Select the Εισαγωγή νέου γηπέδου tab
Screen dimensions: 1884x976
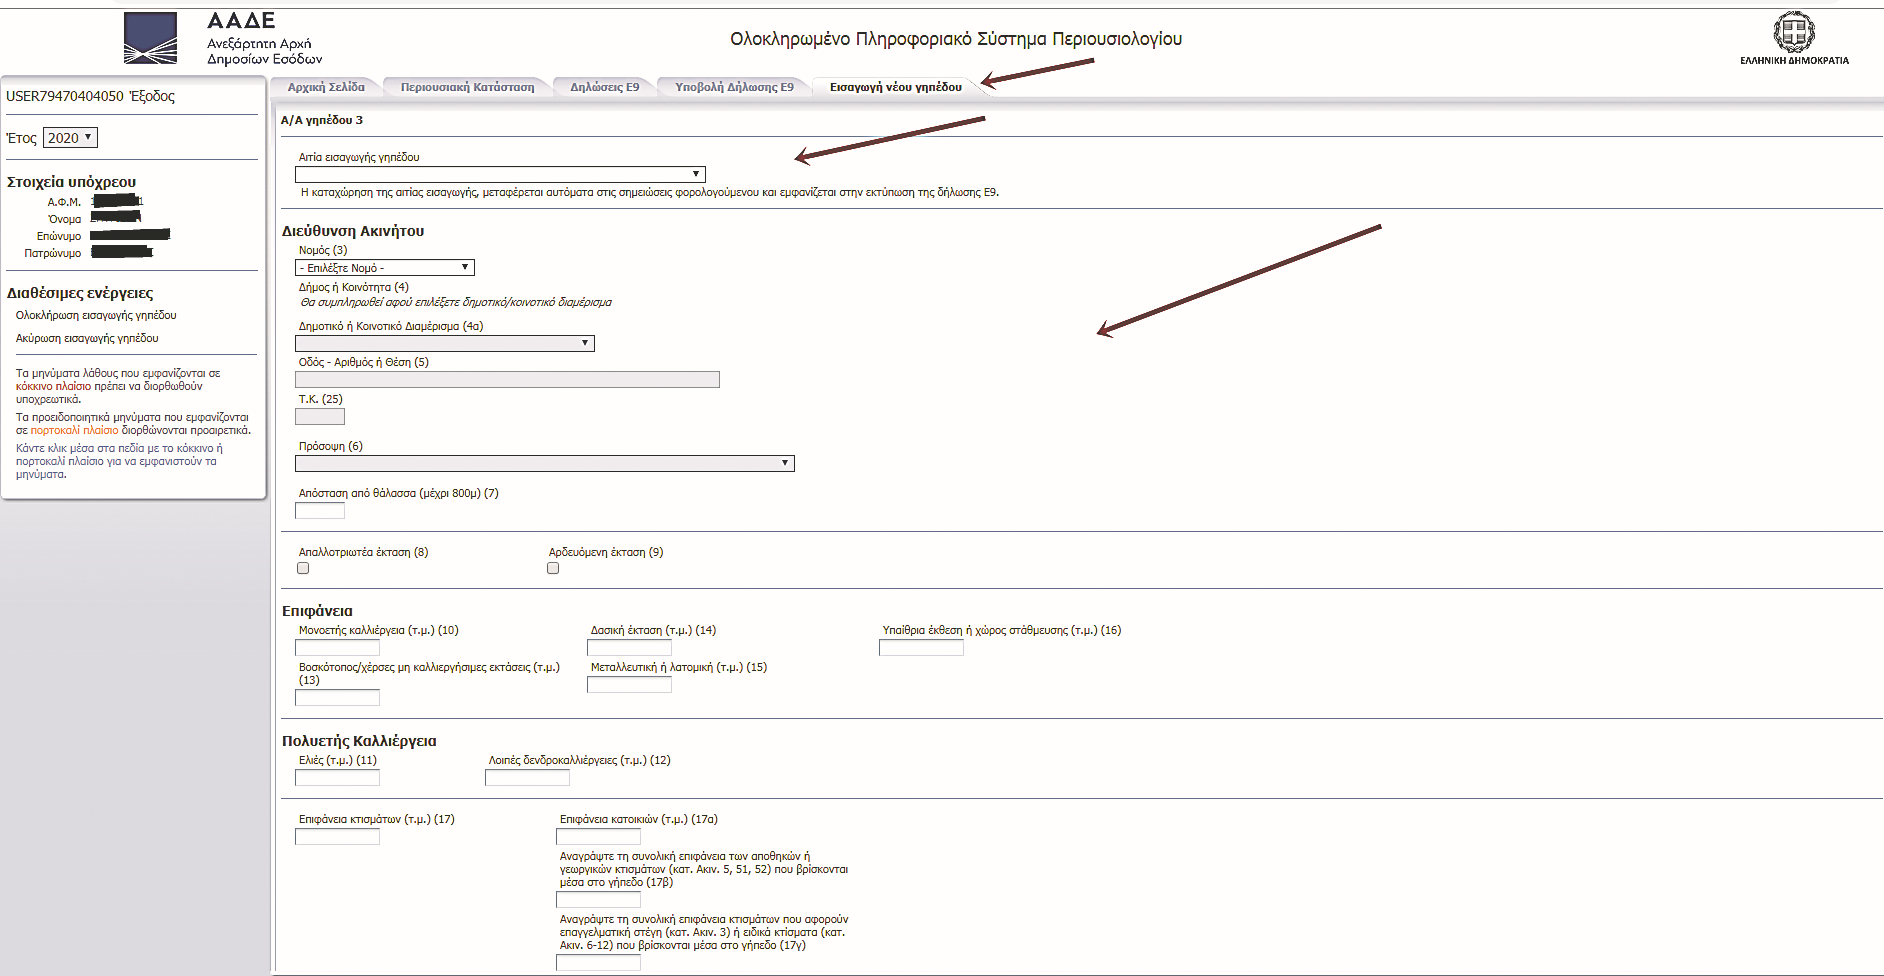point(896,87)
